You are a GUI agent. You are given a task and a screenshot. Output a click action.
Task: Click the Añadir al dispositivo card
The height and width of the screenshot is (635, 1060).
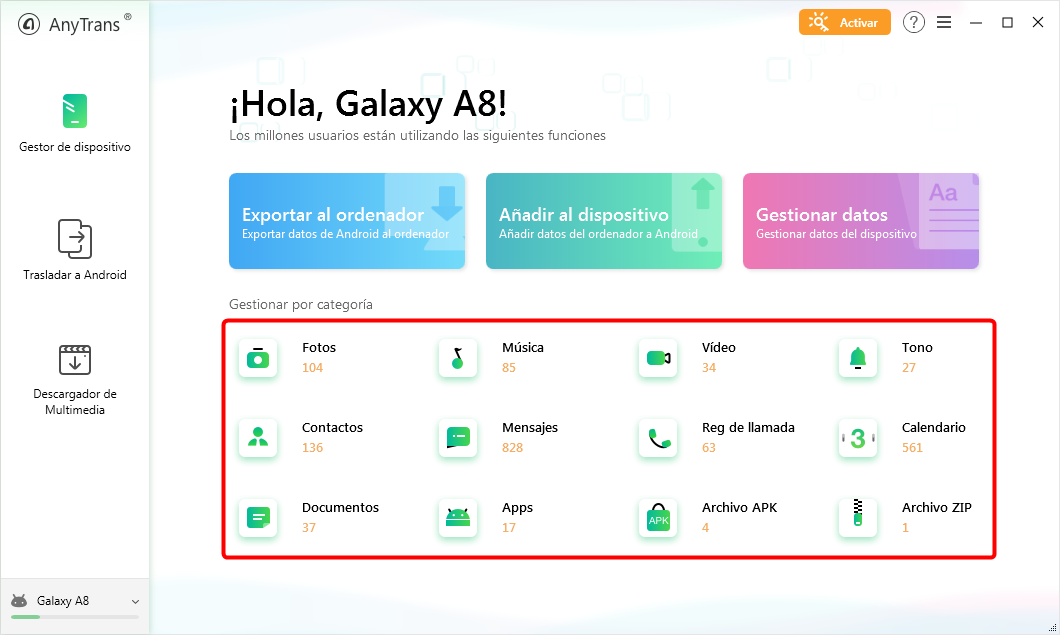(604, 221)
